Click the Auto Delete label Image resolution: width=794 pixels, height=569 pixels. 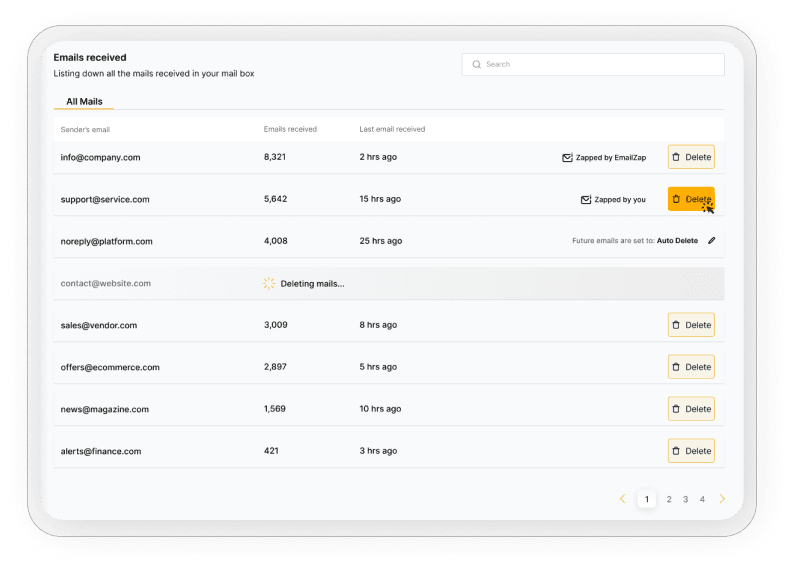coord(677,240)
